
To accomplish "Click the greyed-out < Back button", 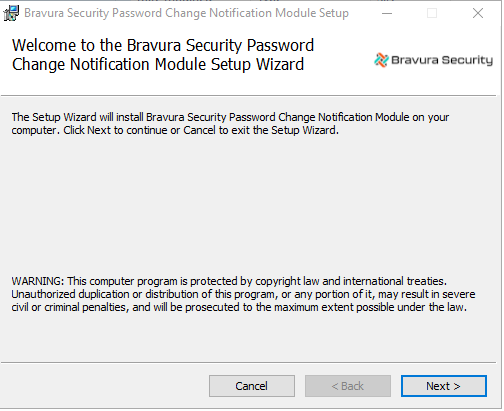I will click(x=348, y=386).
